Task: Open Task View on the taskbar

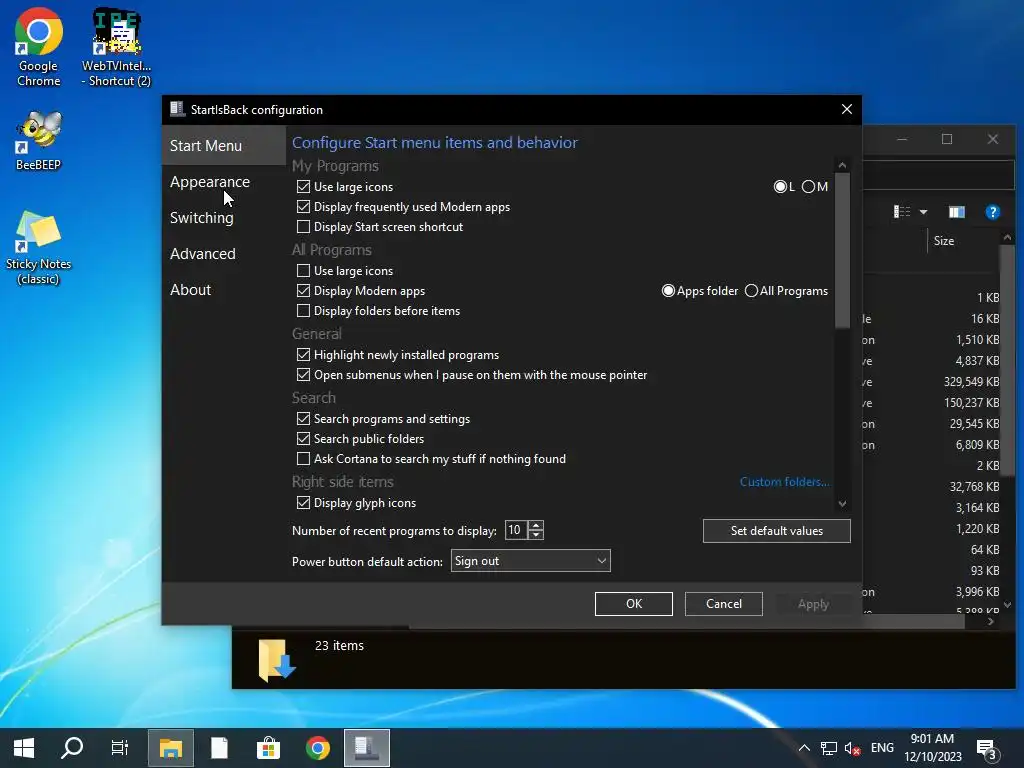Action: pos(120,748)
